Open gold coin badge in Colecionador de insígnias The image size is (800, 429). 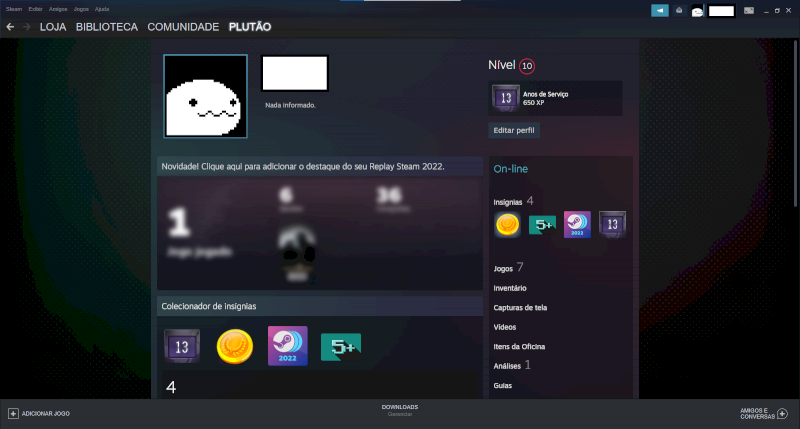click(235, 346)
